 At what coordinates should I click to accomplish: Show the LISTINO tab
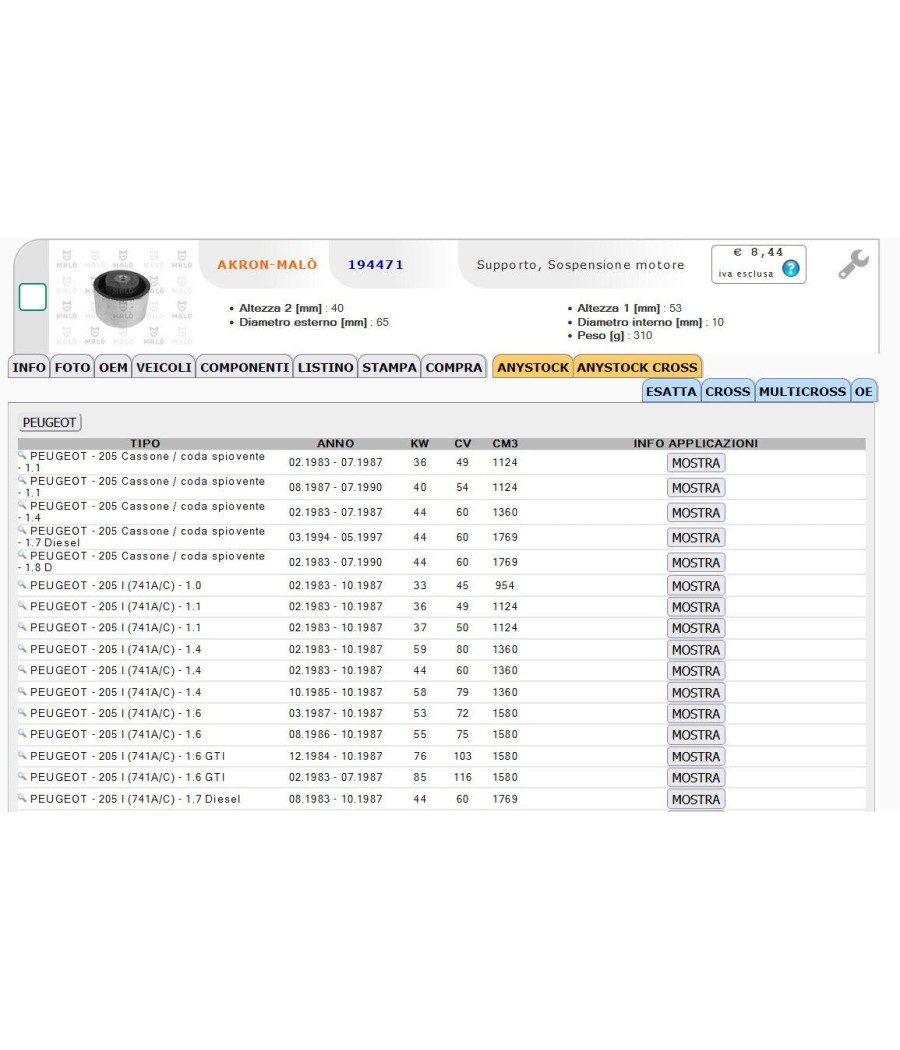(x=325, y=367)
